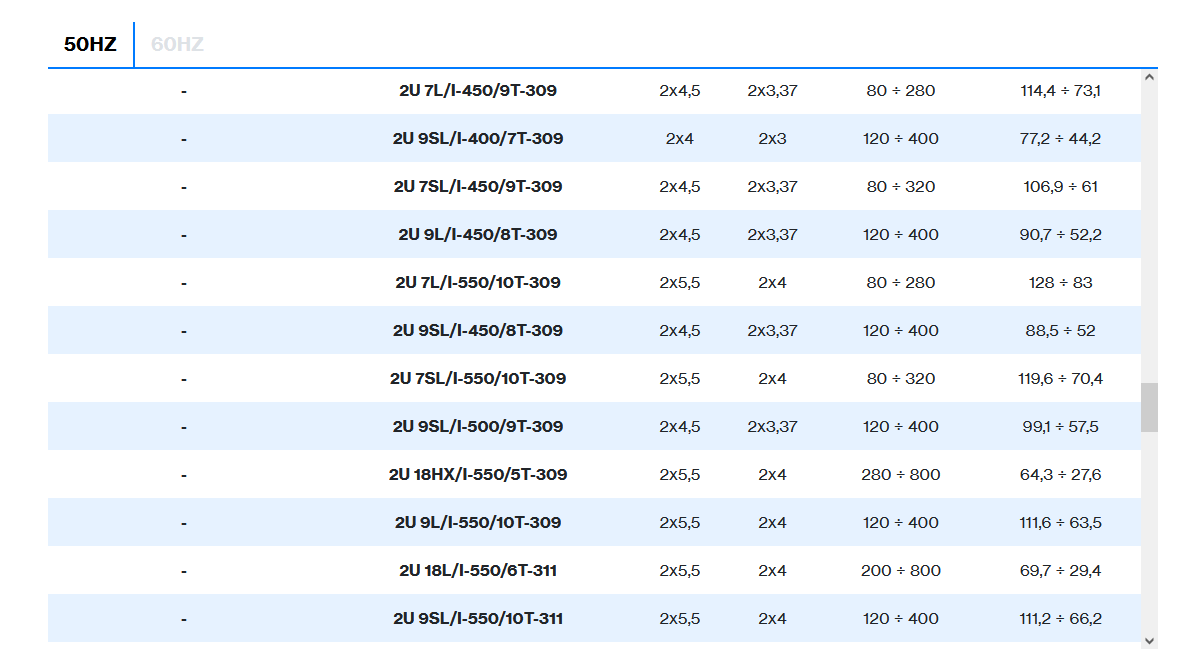Choose model 2U 7SL/I-550/10T-309

(x=477, y=379)
